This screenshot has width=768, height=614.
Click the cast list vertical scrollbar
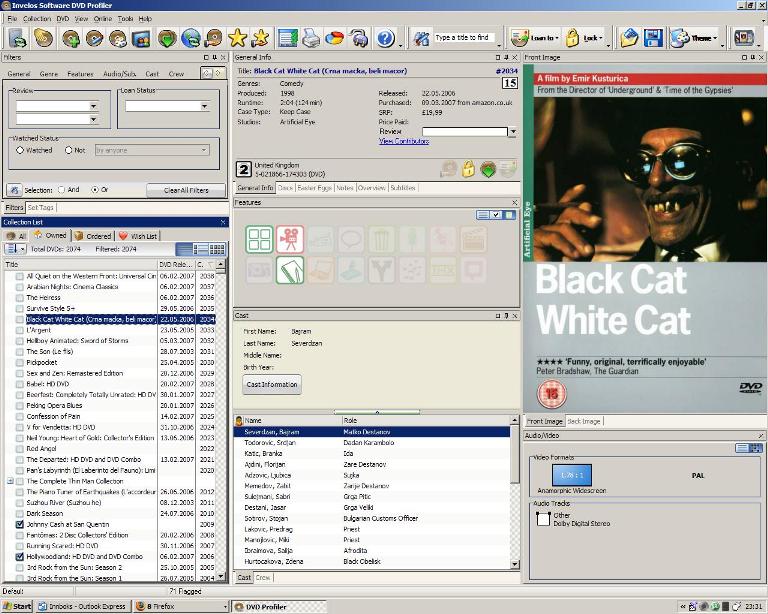tap(514, 492)
